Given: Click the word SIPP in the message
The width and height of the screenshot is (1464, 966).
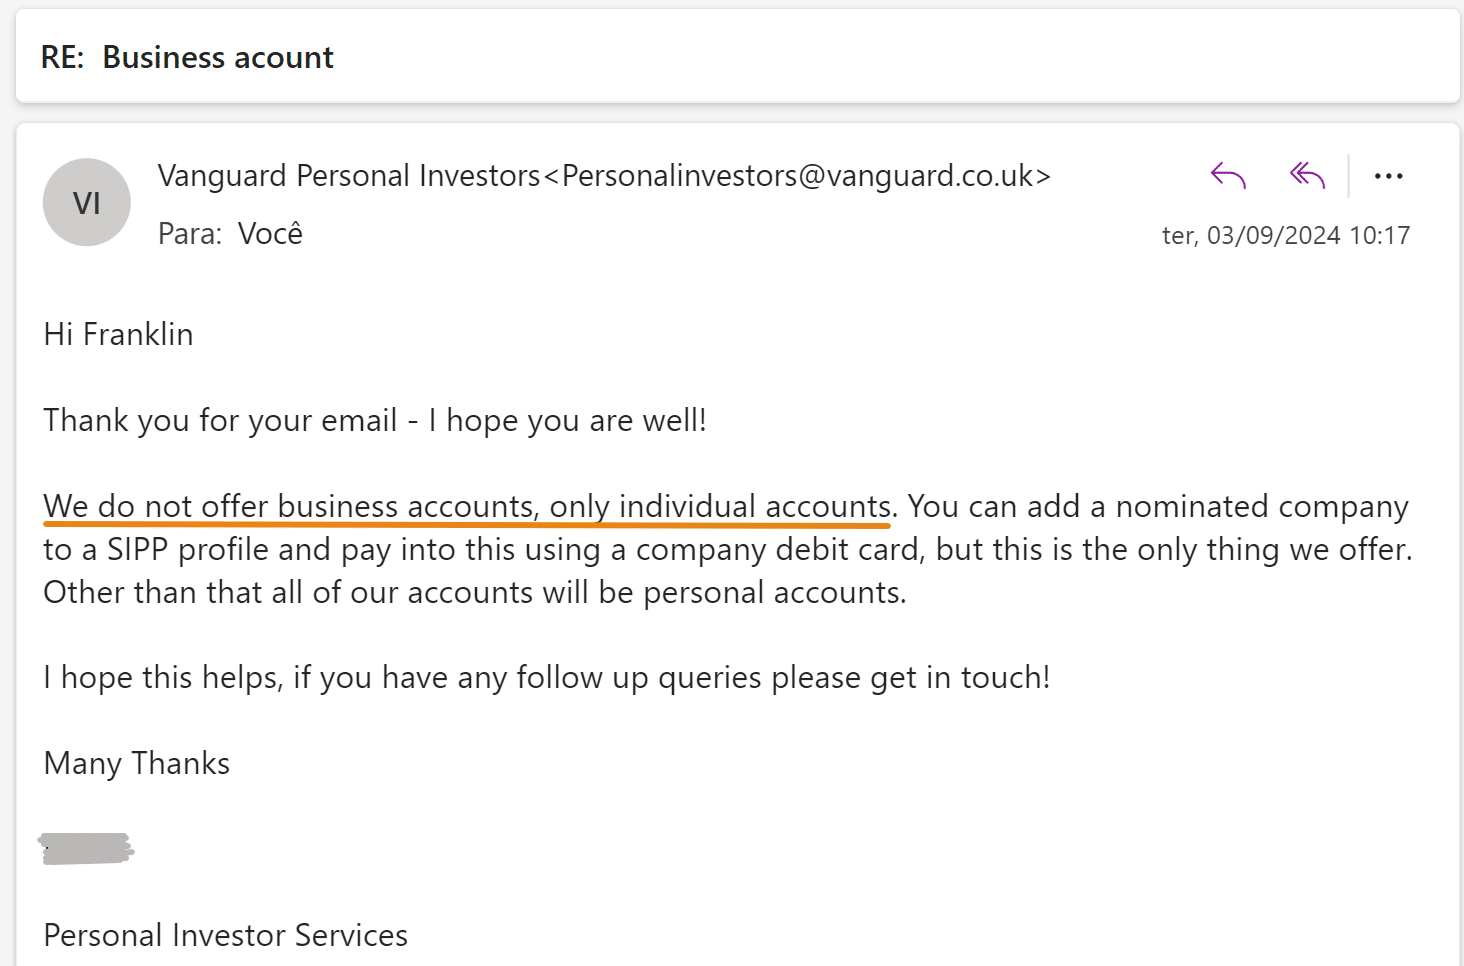Looking at the screenshot, I should (x=137, y=549).
